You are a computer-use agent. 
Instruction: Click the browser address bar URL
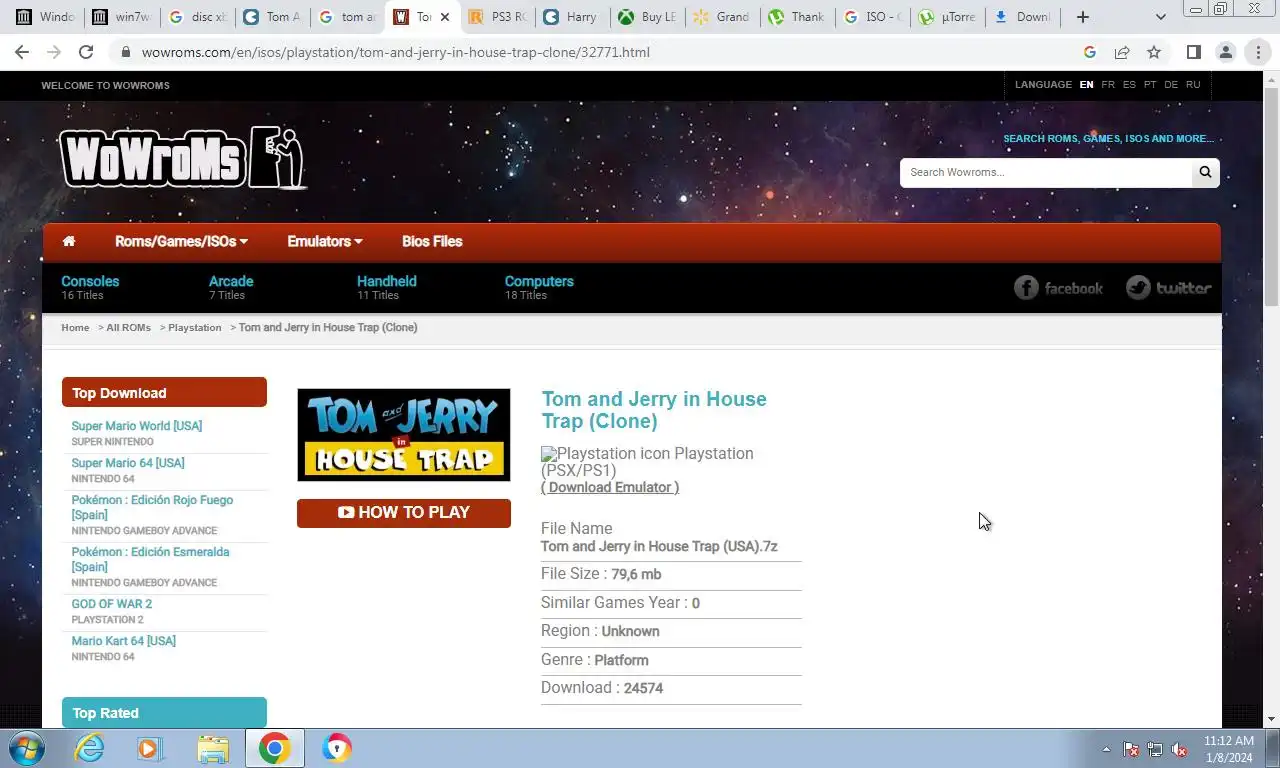point(396,52)
